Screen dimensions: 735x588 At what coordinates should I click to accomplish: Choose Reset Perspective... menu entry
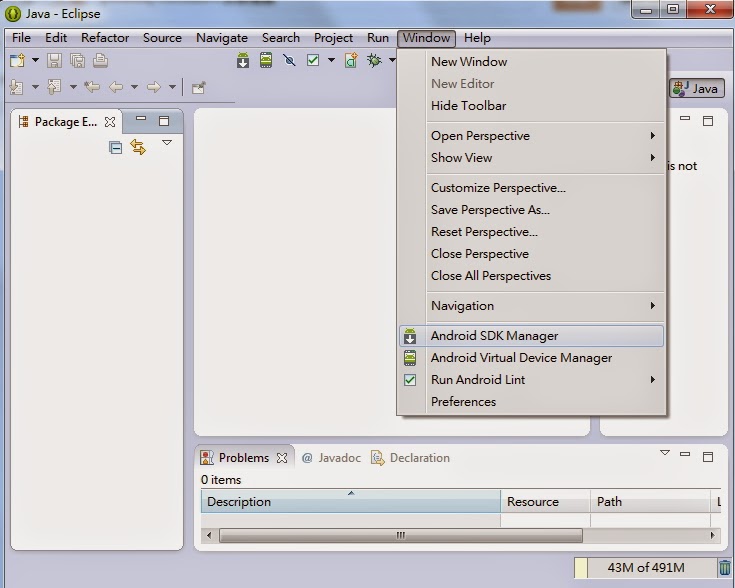click(x=532, y=232)
